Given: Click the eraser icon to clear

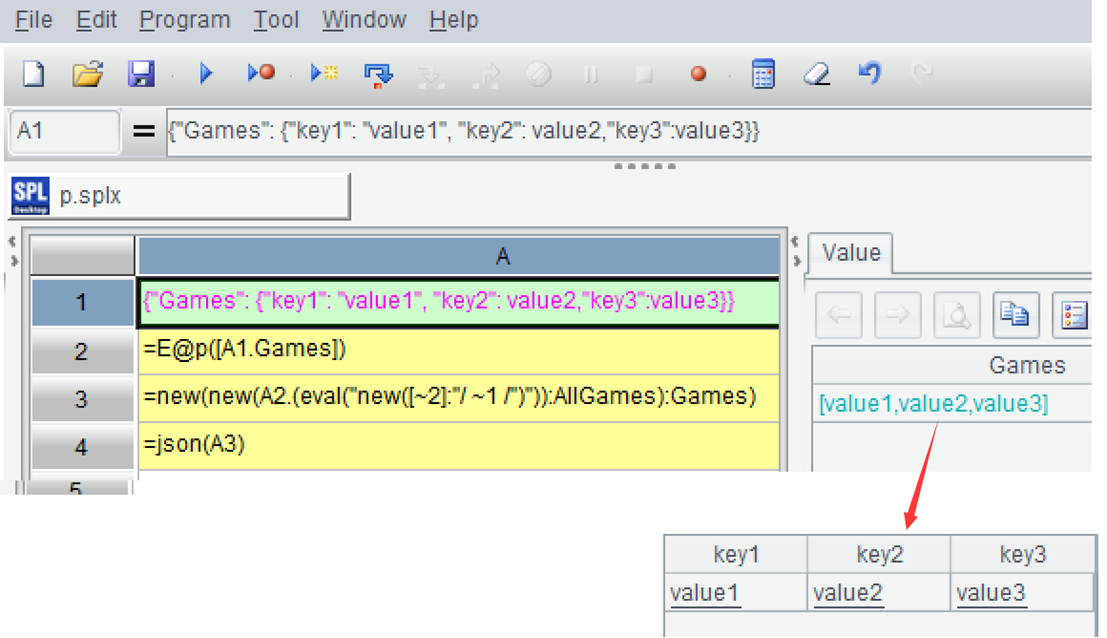Looking at the screenshot, I should coord(817,74).
